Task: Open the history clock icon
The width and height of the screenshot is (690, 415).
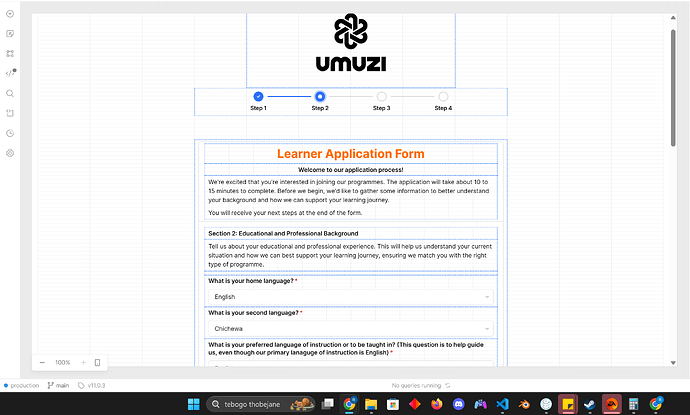Action: tap(10, 133)
